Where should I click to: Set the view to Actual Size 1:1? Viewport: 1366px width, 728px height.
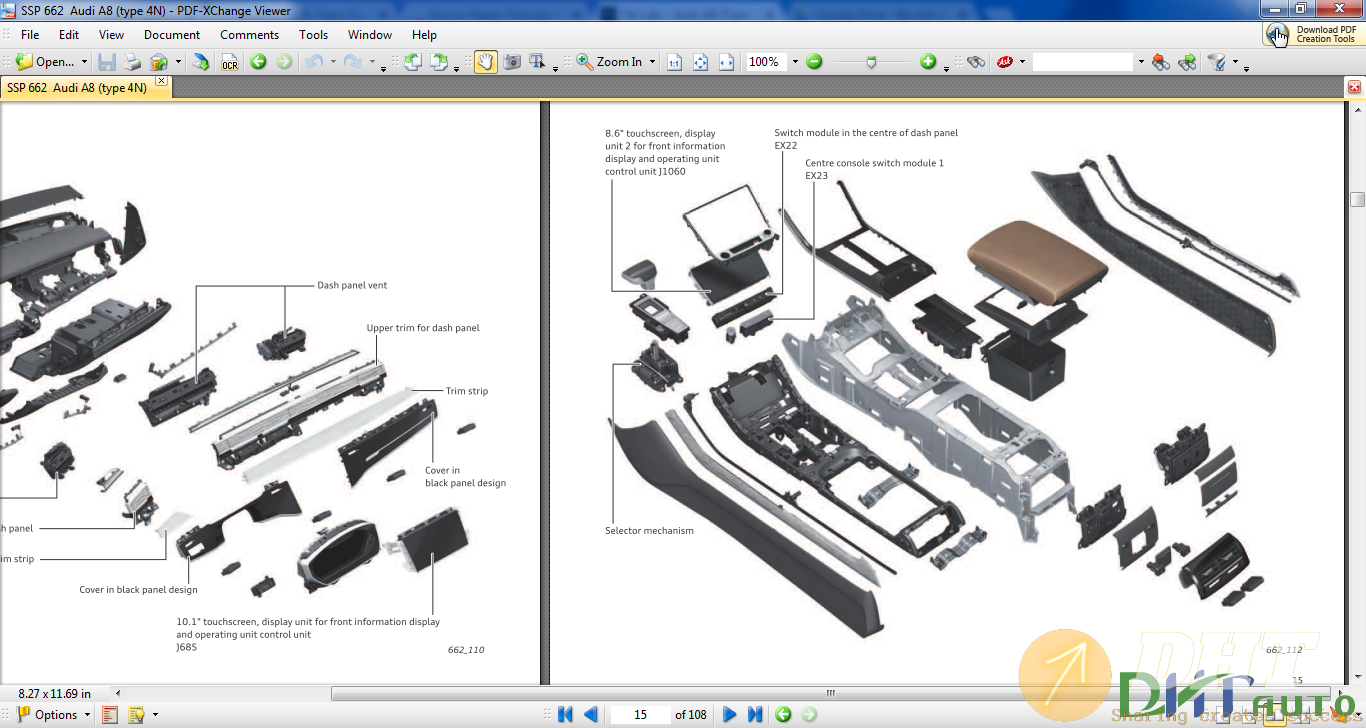(x=674, y=62)
